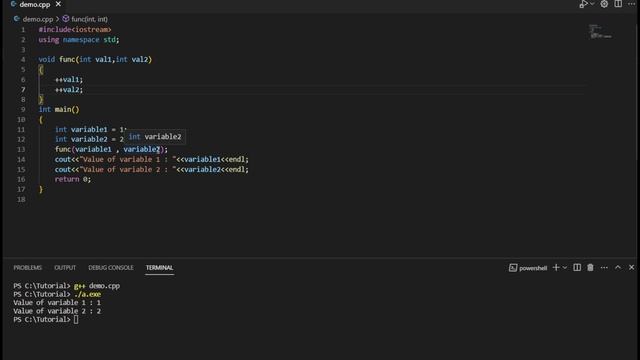Focus the terminal prompt input cursor
This screenshot has height=360, width=640.
[x=76, y=320]
